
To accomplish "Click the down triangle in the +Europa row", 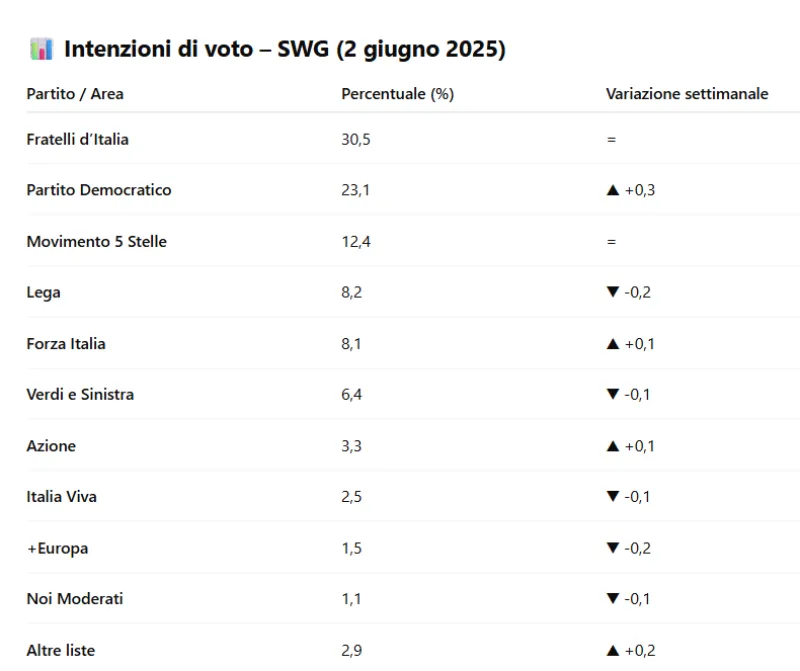I will coord(613,549).
